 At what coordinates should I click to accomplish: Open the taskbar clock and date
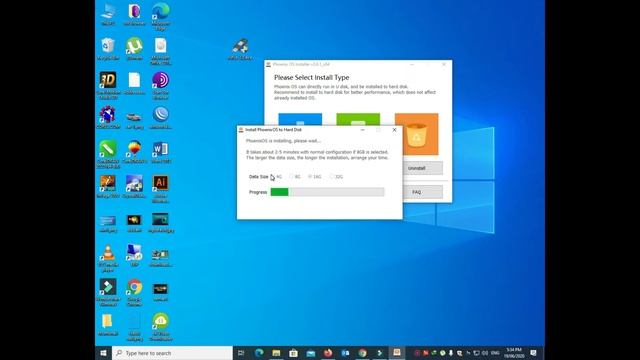(x=513, y=353)
